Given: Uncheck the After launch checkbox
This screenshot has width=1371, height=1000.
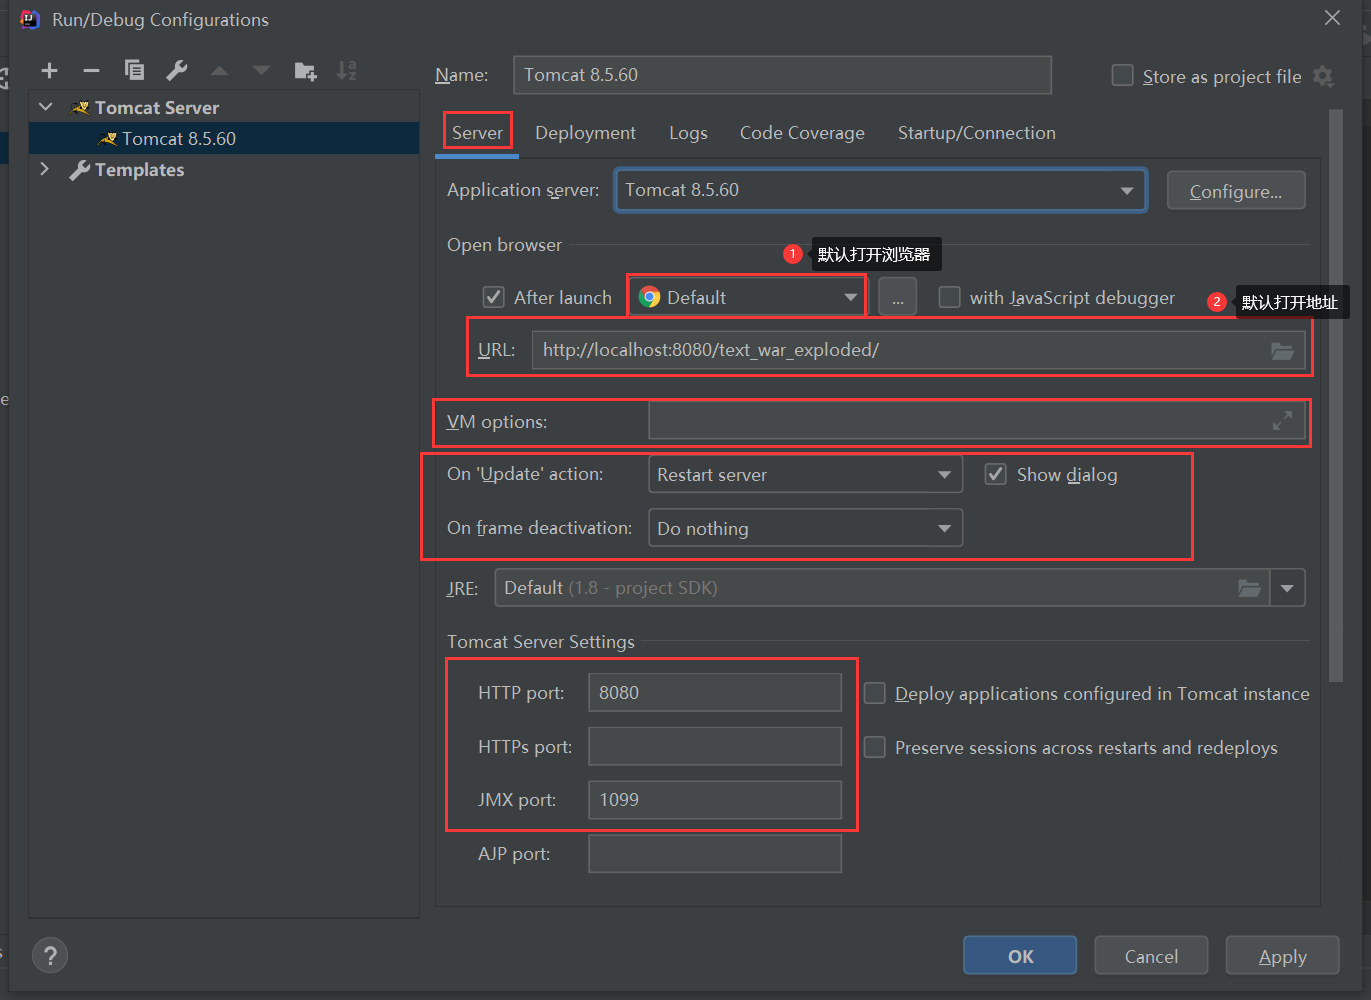Looking at the screenshot, I should tap(493, 297).
